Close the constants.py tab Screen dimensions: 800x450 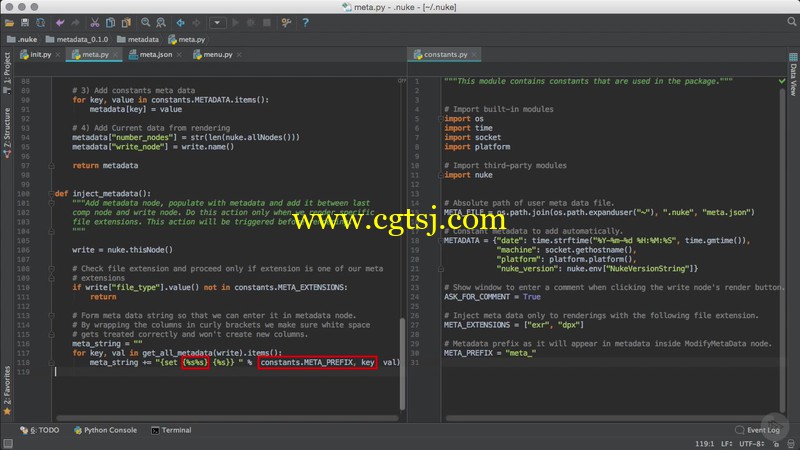[474, 55]
